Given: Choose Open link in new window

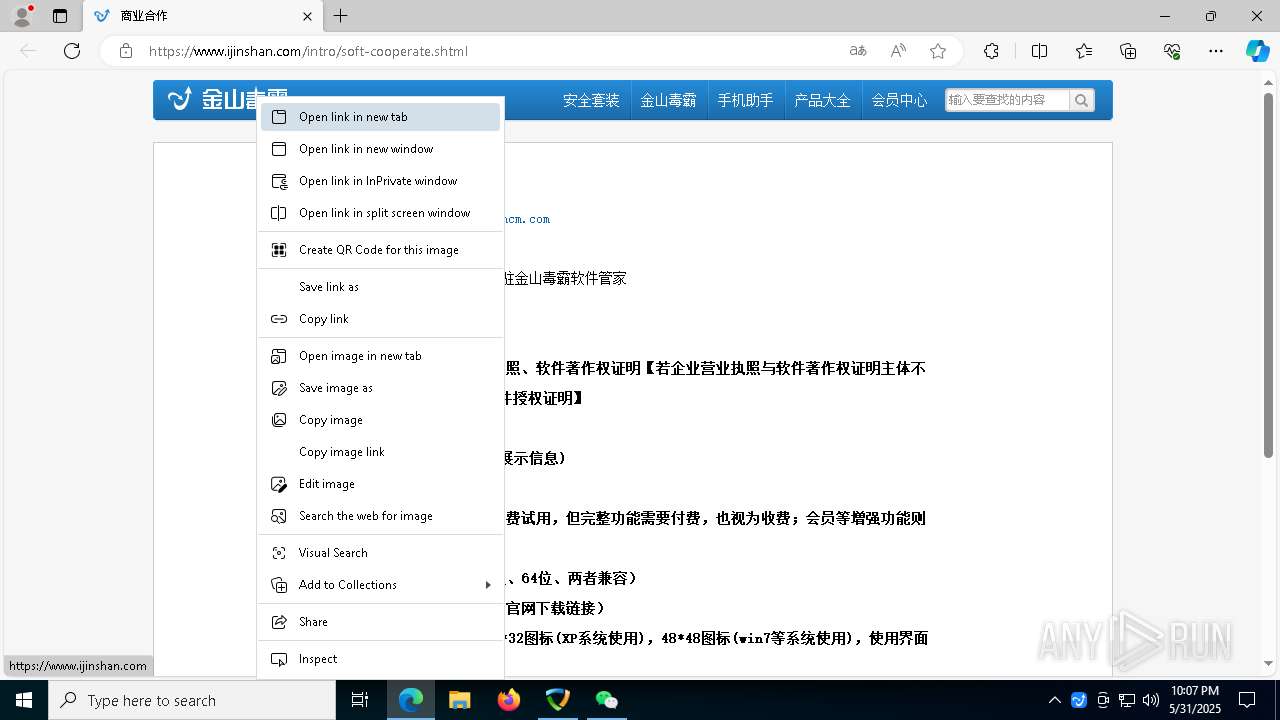Looking at the screenshot, I should 380,149.
